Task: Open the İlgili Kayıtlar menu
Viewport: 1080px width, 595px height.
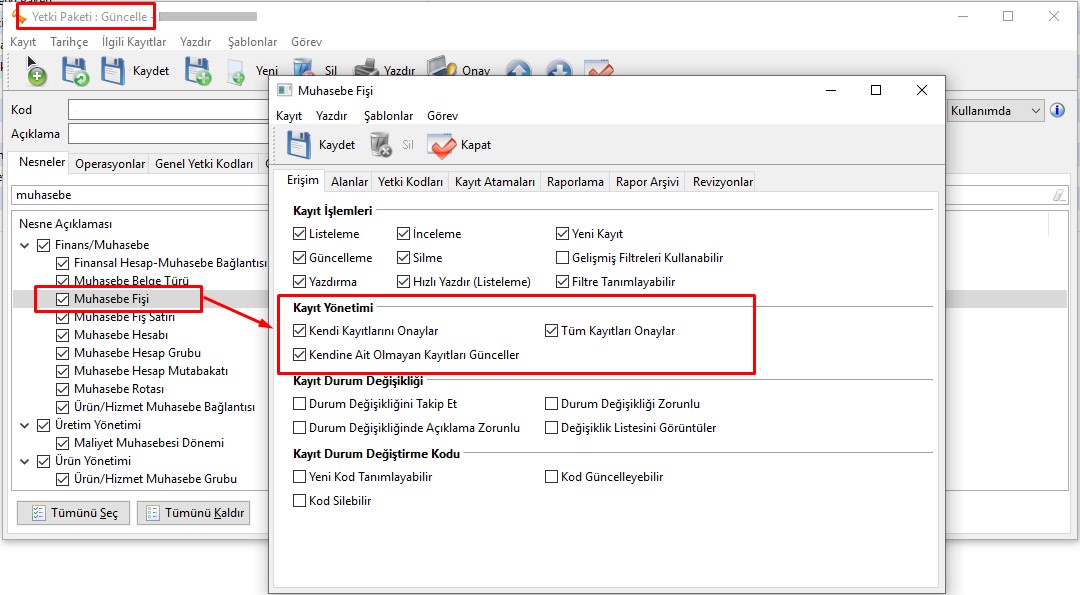Action: [x=134, y=42]
